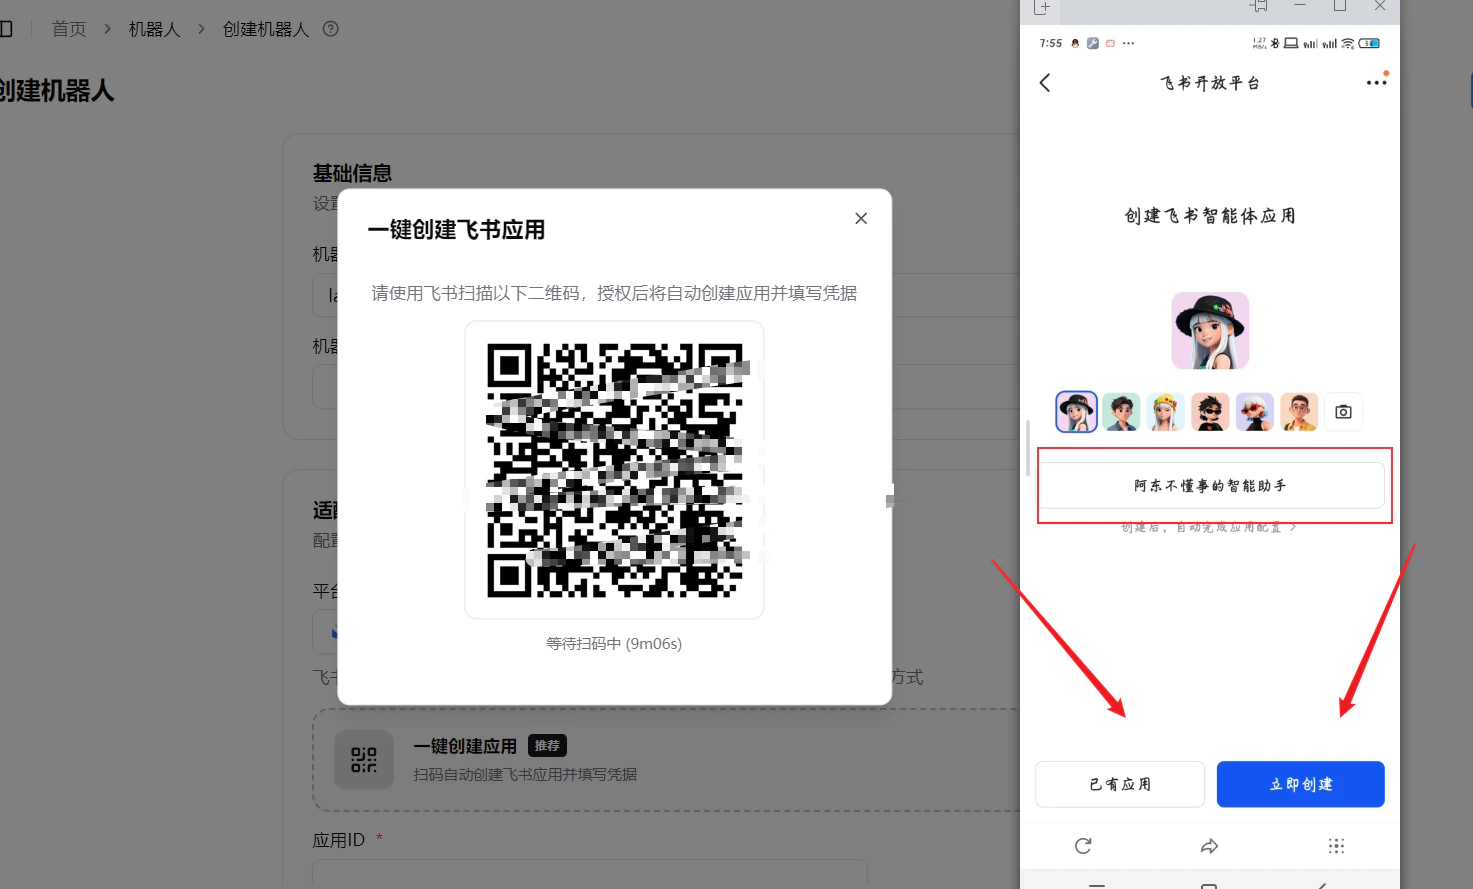Click the 创建飞书智能体应用 heading in the phone window
This screenshot has height=889, width=1473.
[1210, 216]
